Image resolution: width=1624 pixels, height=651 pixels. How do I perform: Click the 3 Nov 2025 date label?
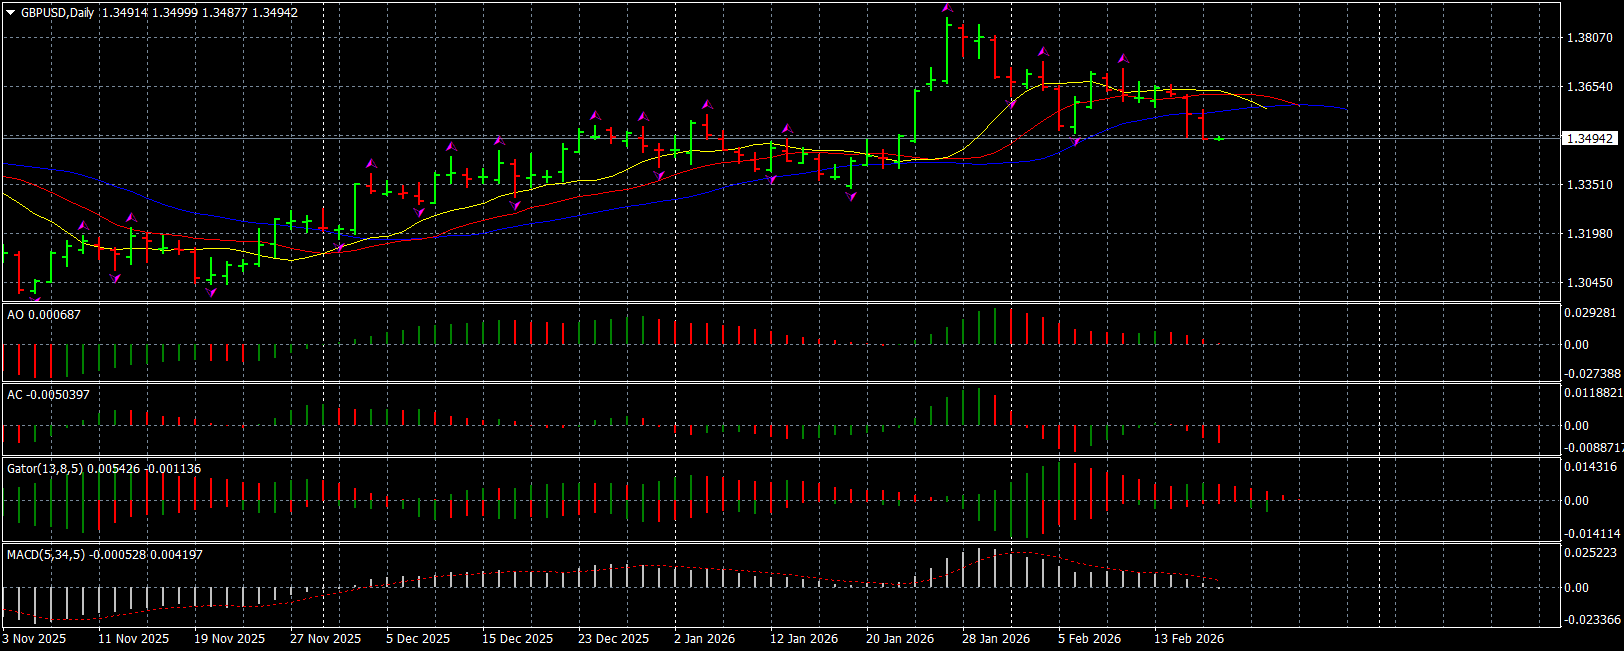[x=34, y=638]
